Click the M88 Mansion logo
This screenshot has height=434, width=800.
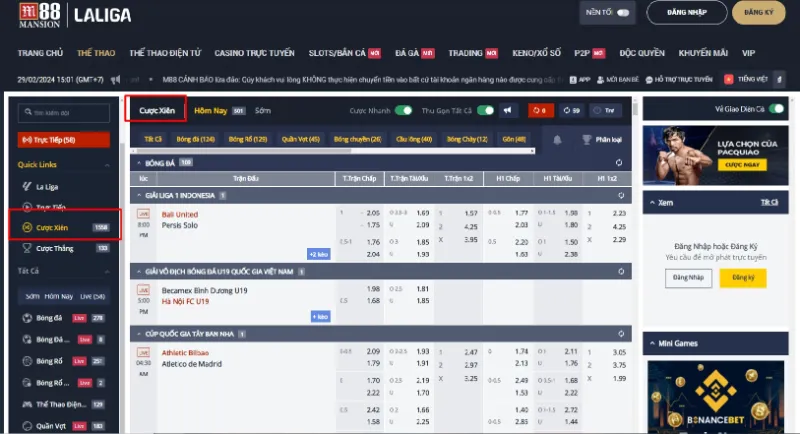(x=39, y=15)
